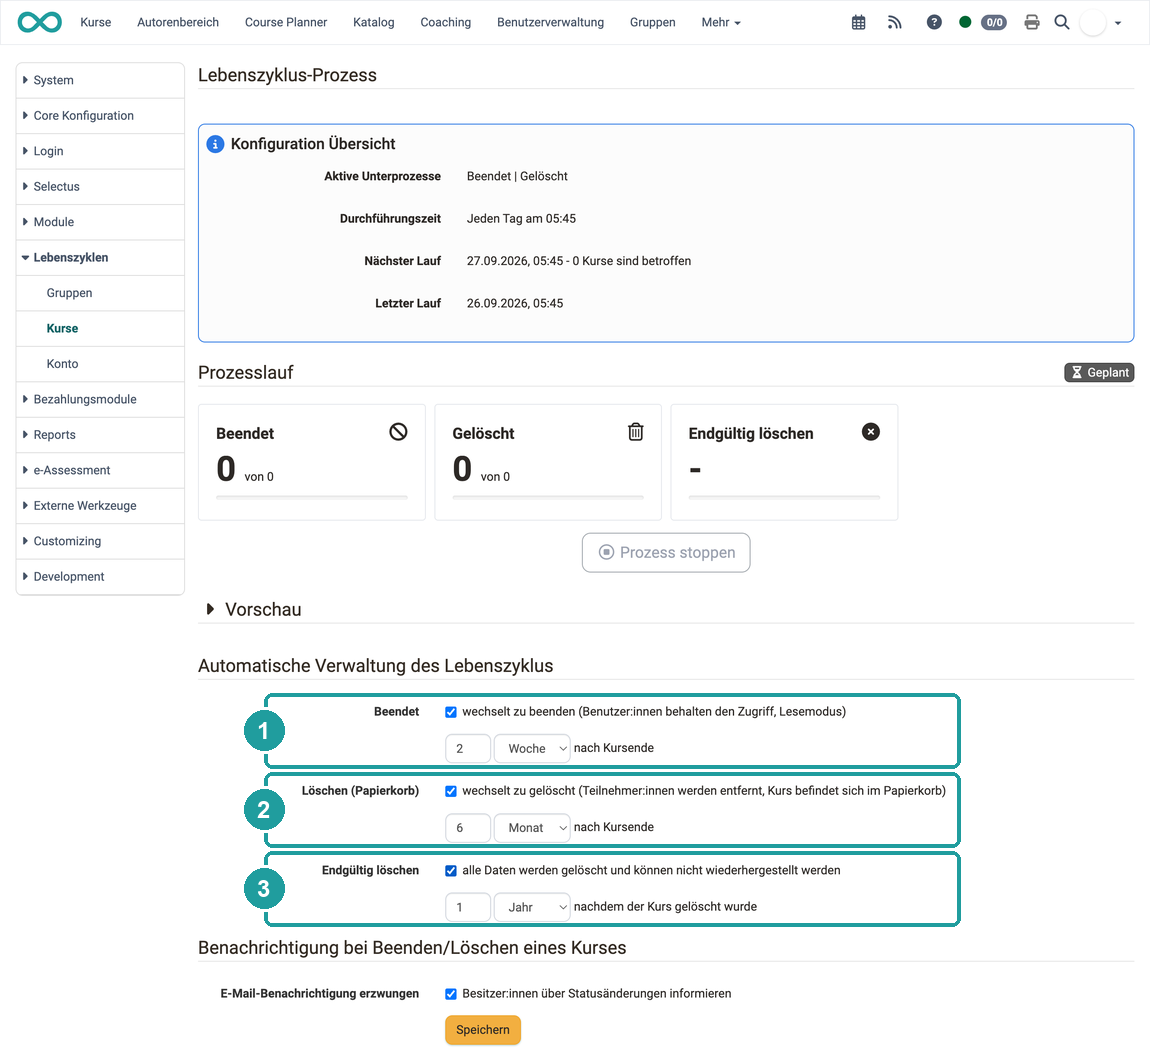Open Gruppen in top navigation
Screen dimensions: 1150x1062
point(652,23)
